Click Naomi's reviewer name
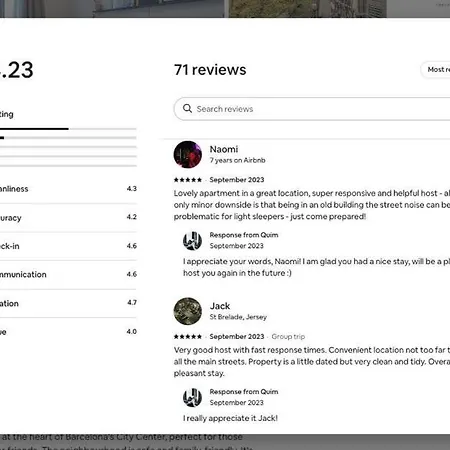Image resolution: width=450 pixels, height=450 pixels. click(x=224, y=149)
